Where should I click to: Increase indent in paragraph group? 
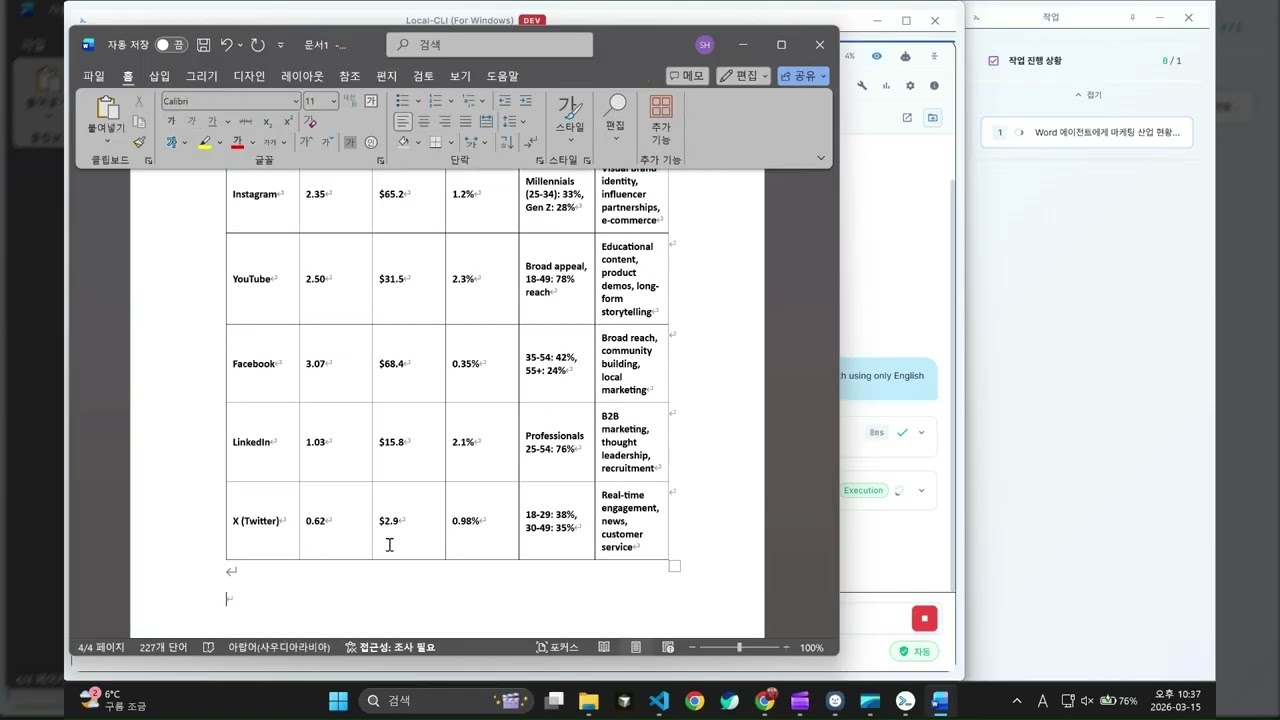[525, 101]
